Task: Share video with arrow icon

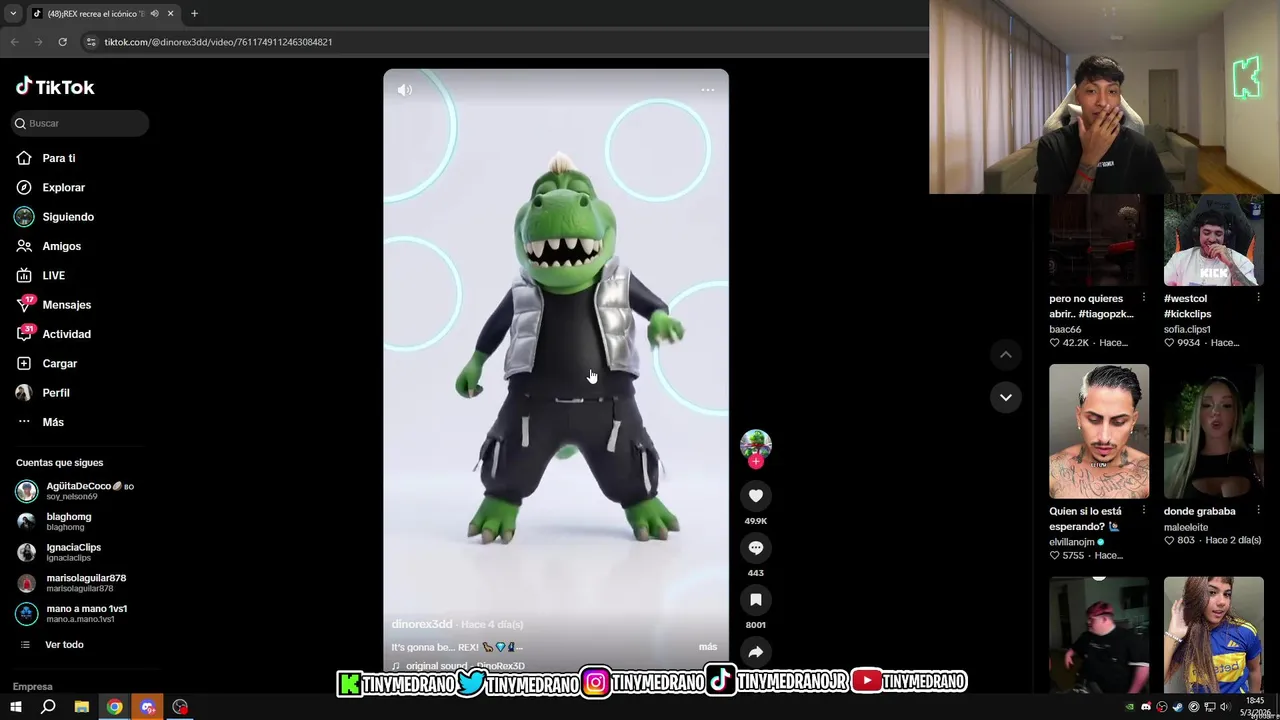Action: click(756, 652)
